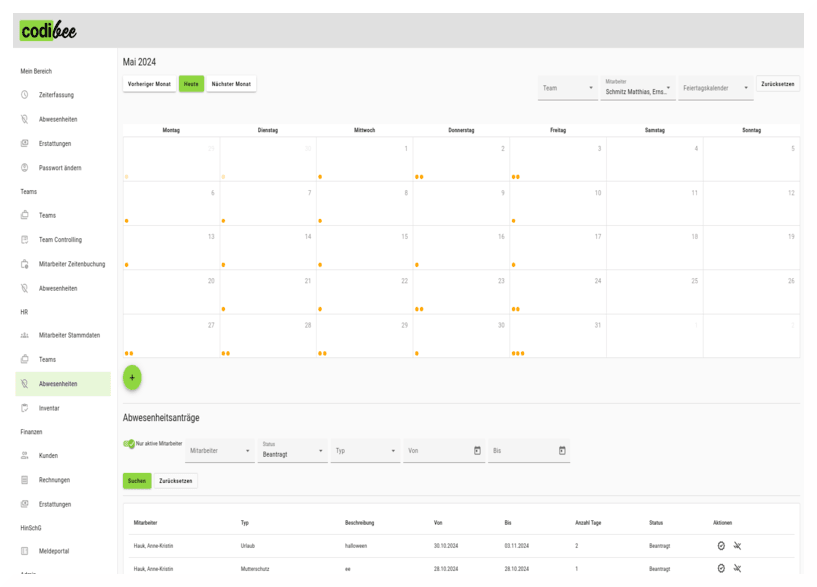Screen dimensions: 817x587
Task: Click the green plus add-absence button
Action: point(132,378)
